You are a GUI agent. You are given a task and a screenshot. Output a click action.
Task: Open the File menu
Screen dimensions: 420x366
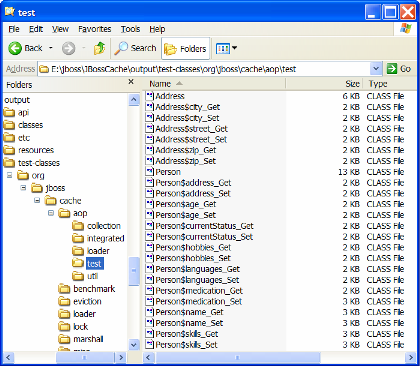click(14, 29)
